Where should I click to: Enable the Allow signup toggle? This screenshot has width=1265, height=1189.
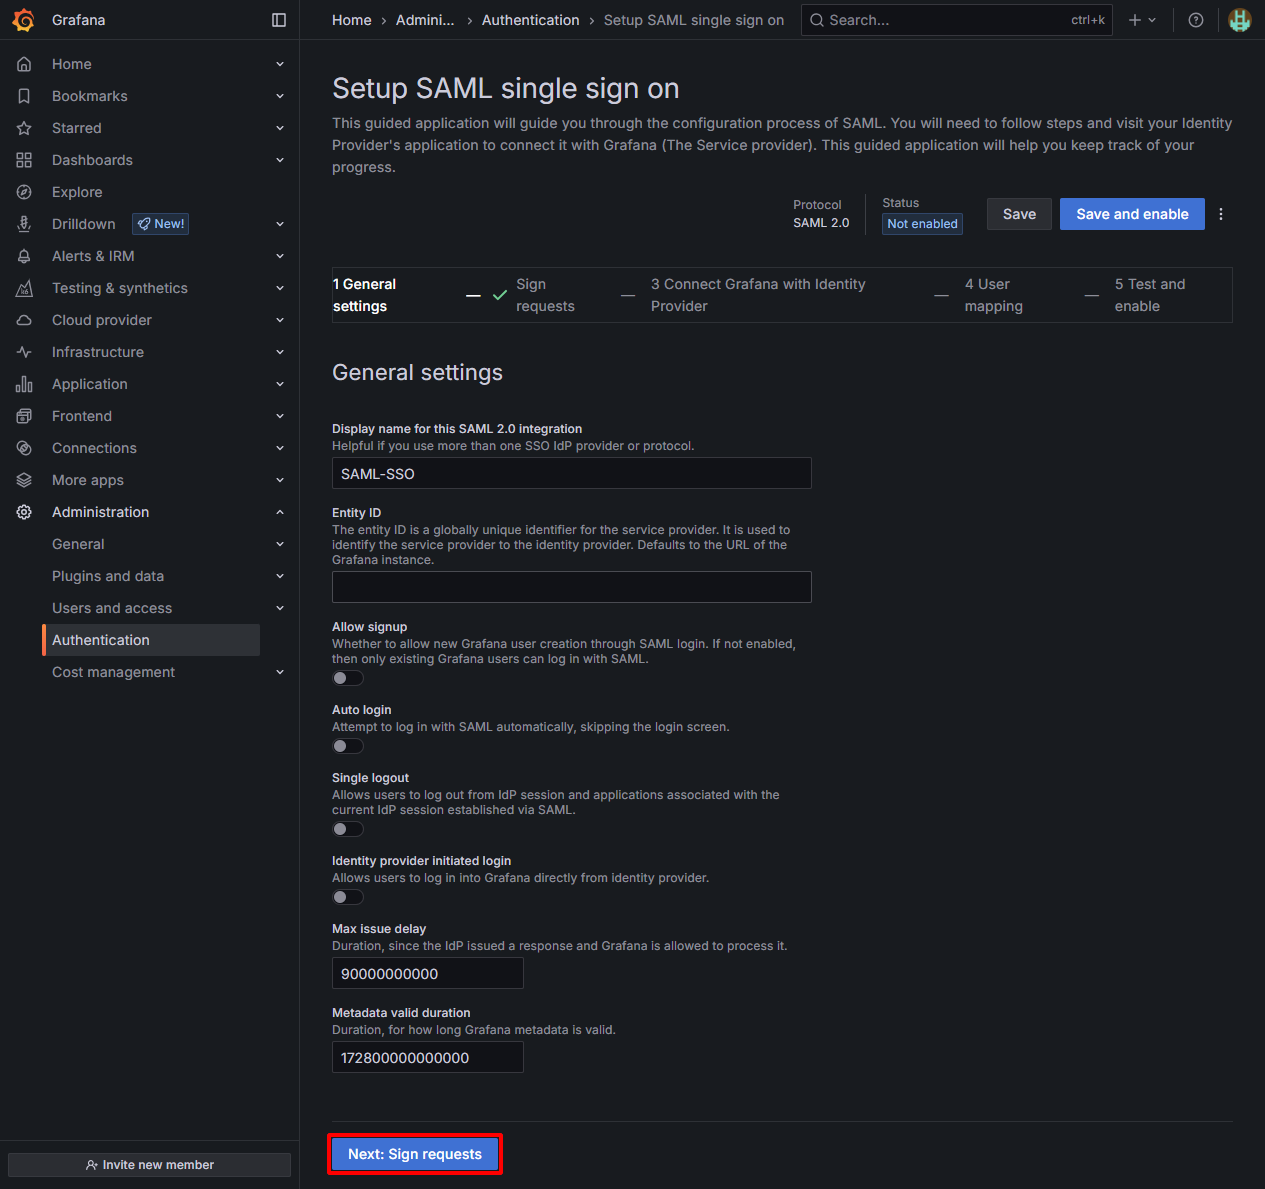tap(348, 678)
